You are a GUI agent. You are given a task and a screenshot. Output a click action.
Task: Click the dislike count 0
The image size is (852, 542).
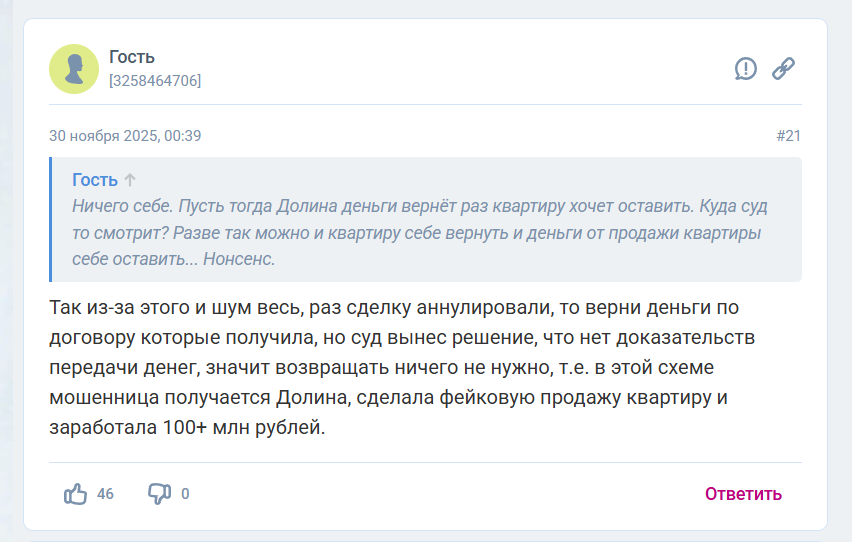point(185,494)
